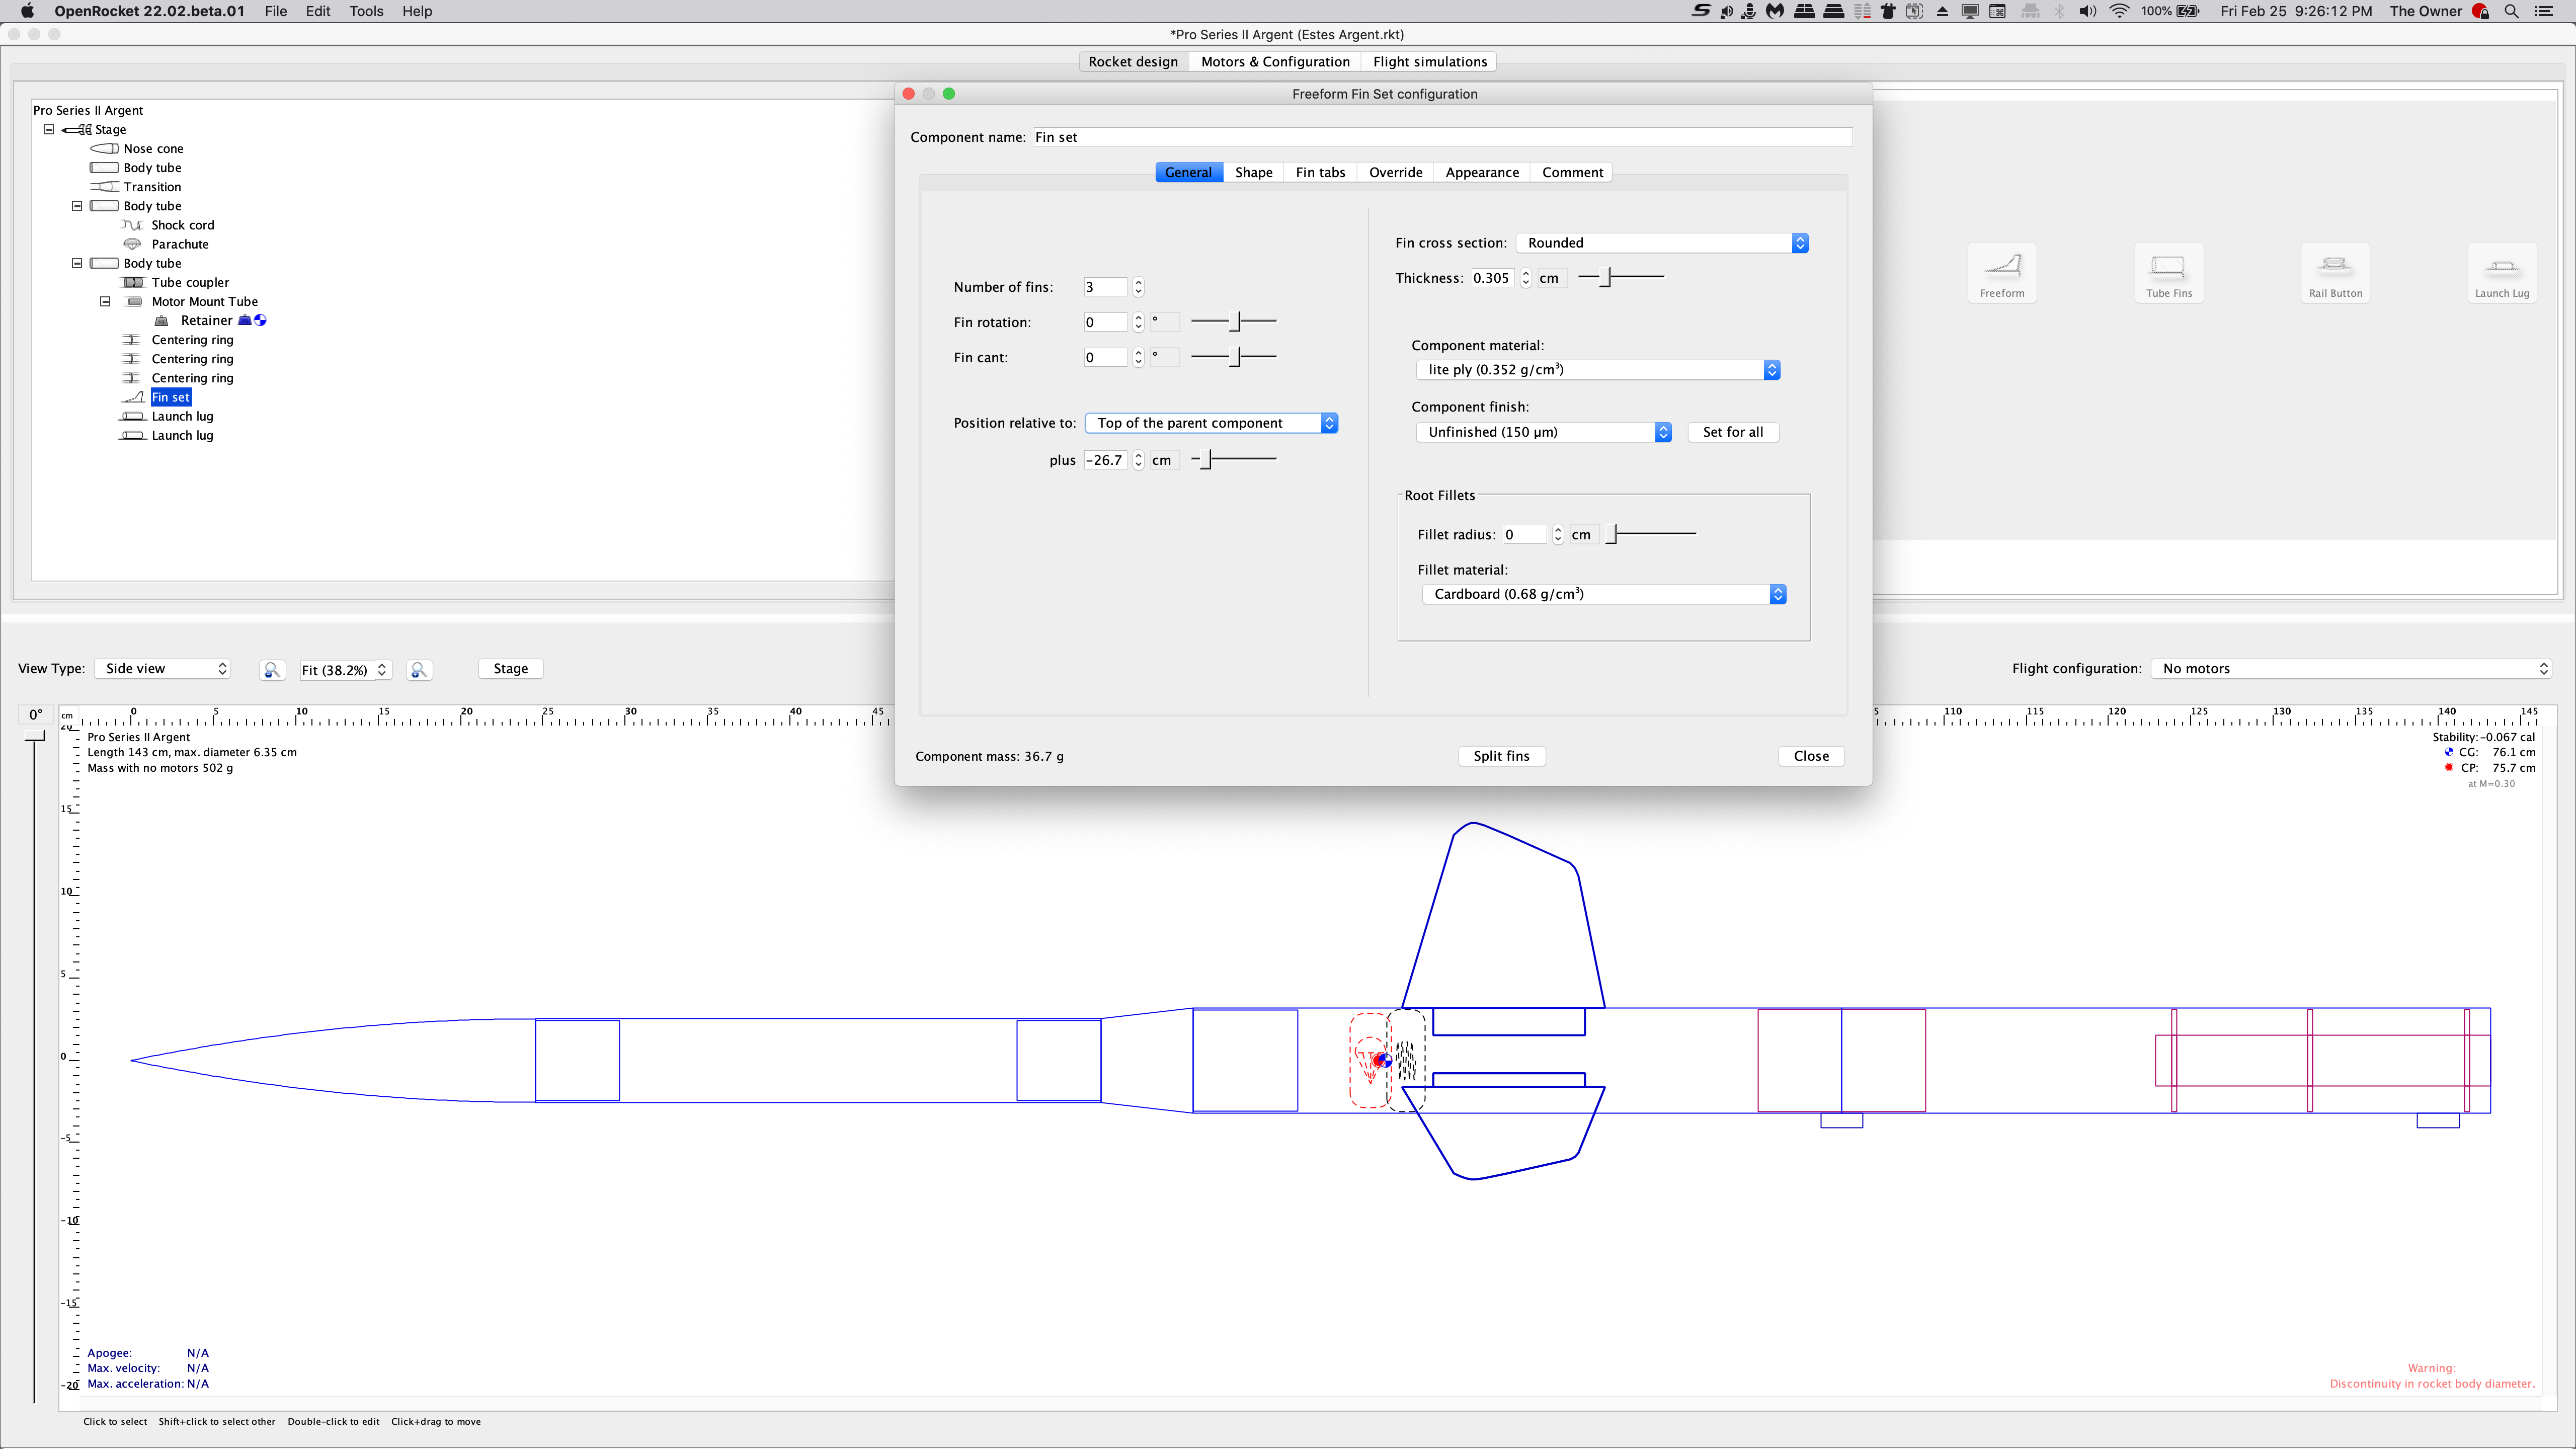Click the zoom-in magnifier icon right of Fit
This screenshot has width=2576, height=1449.
(x=419, y=669)
